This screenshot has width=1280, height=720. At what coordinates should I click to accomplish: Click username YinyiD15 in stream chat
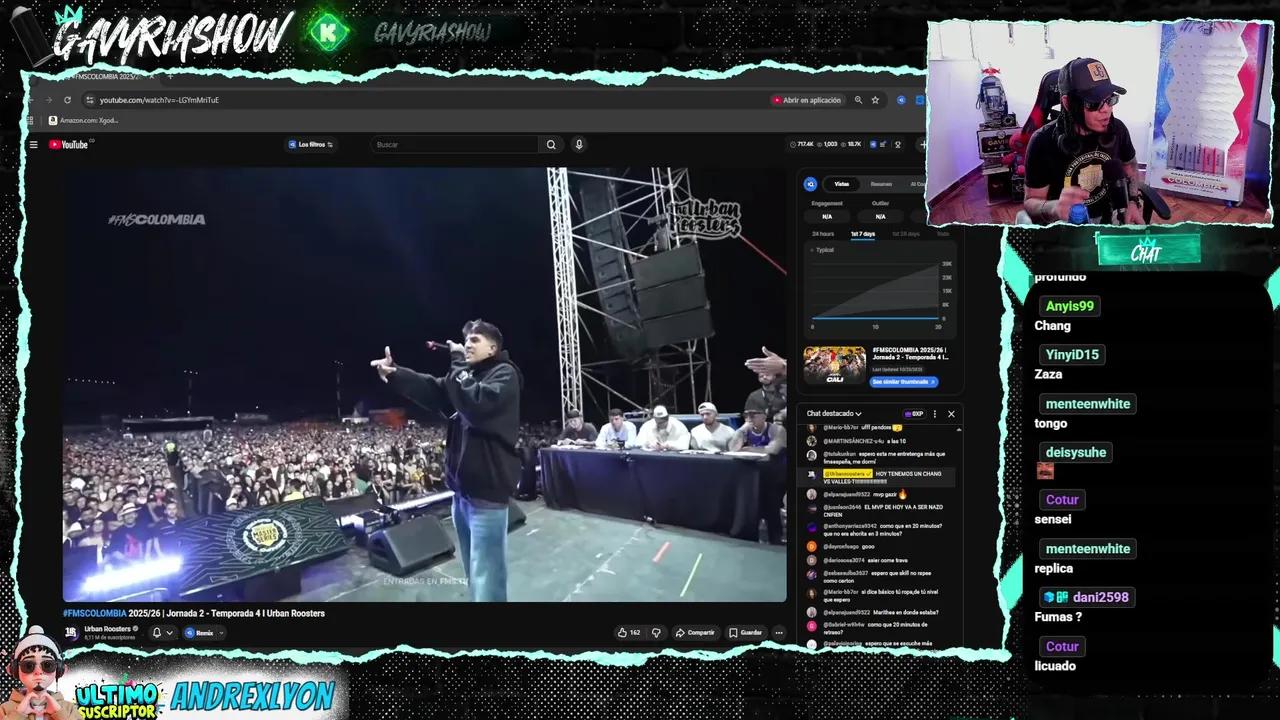pos(1072,355)
